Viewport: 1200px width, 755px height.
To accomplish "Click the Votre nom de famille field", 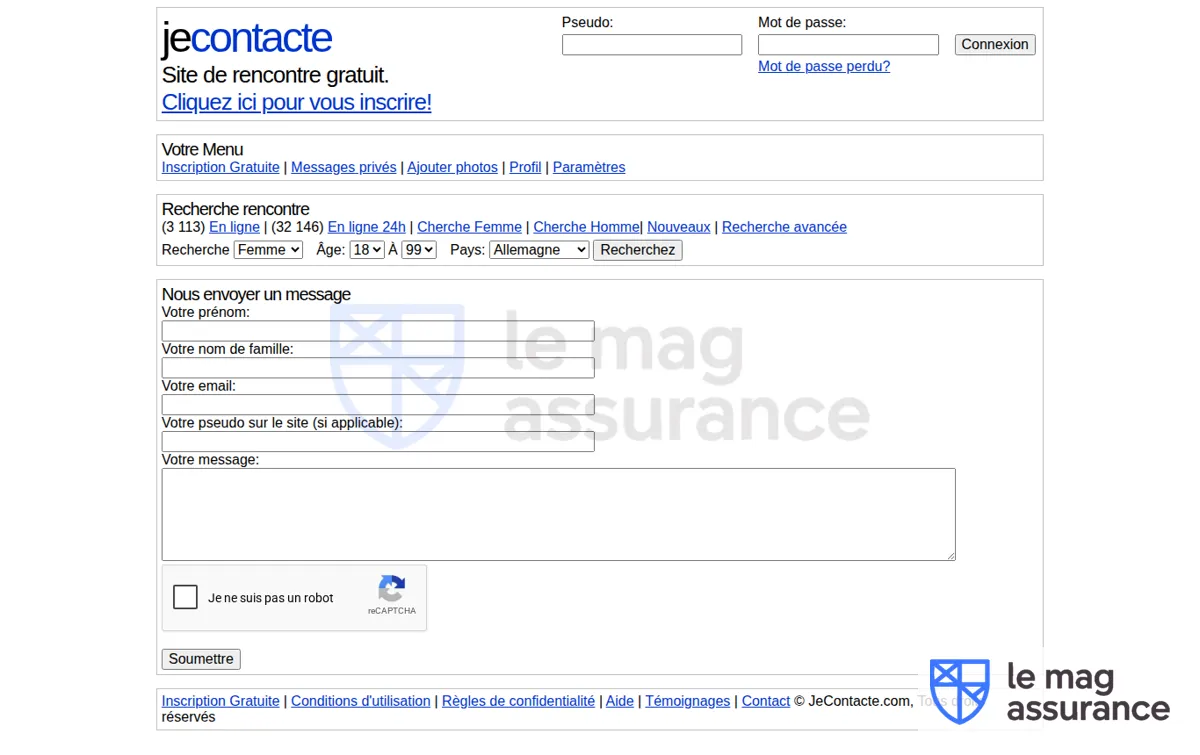I will 378,368.
